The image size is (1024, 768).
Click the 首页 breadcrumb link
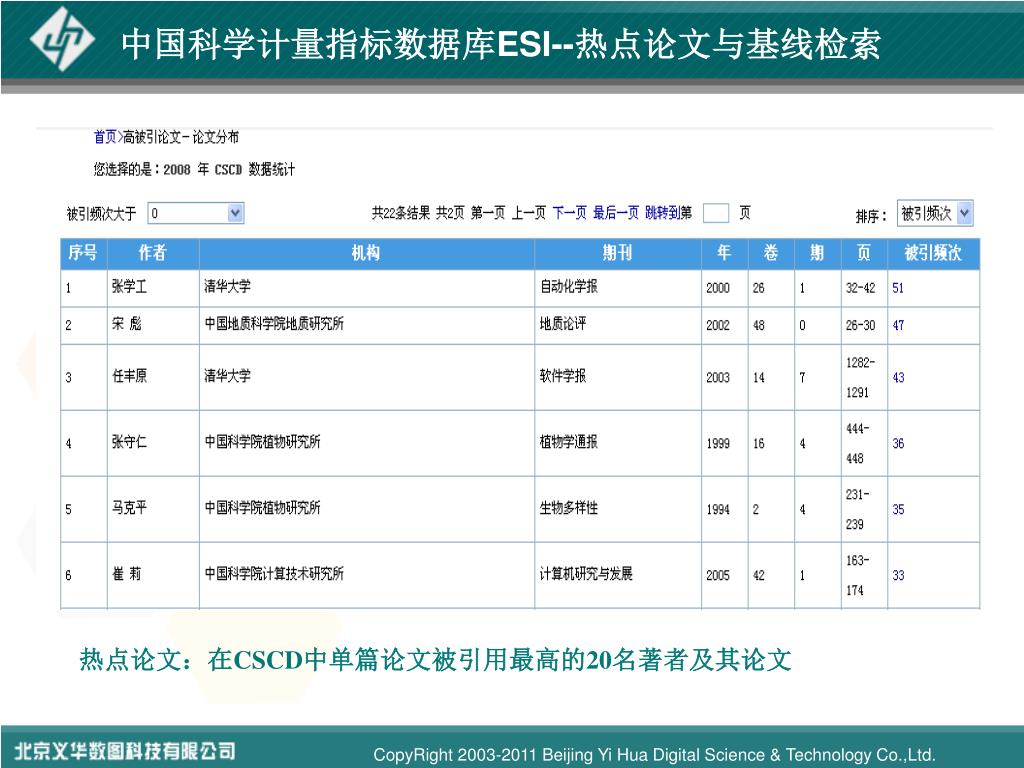(x=104, y=137)
